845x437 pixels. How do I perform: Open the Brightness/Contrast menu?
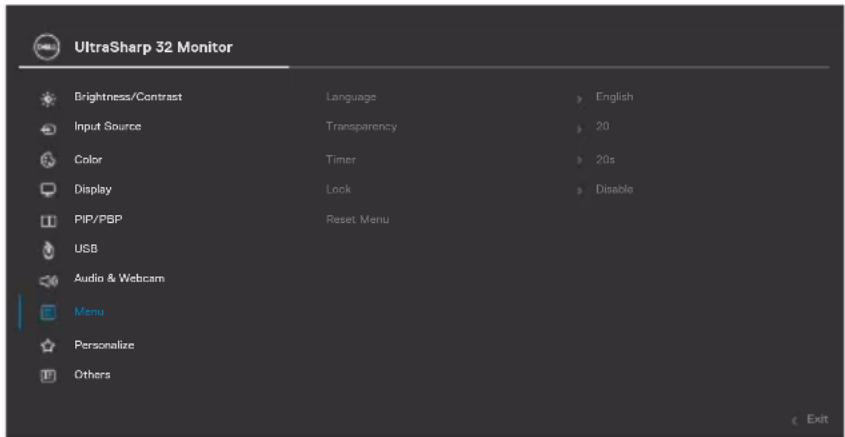128,97
